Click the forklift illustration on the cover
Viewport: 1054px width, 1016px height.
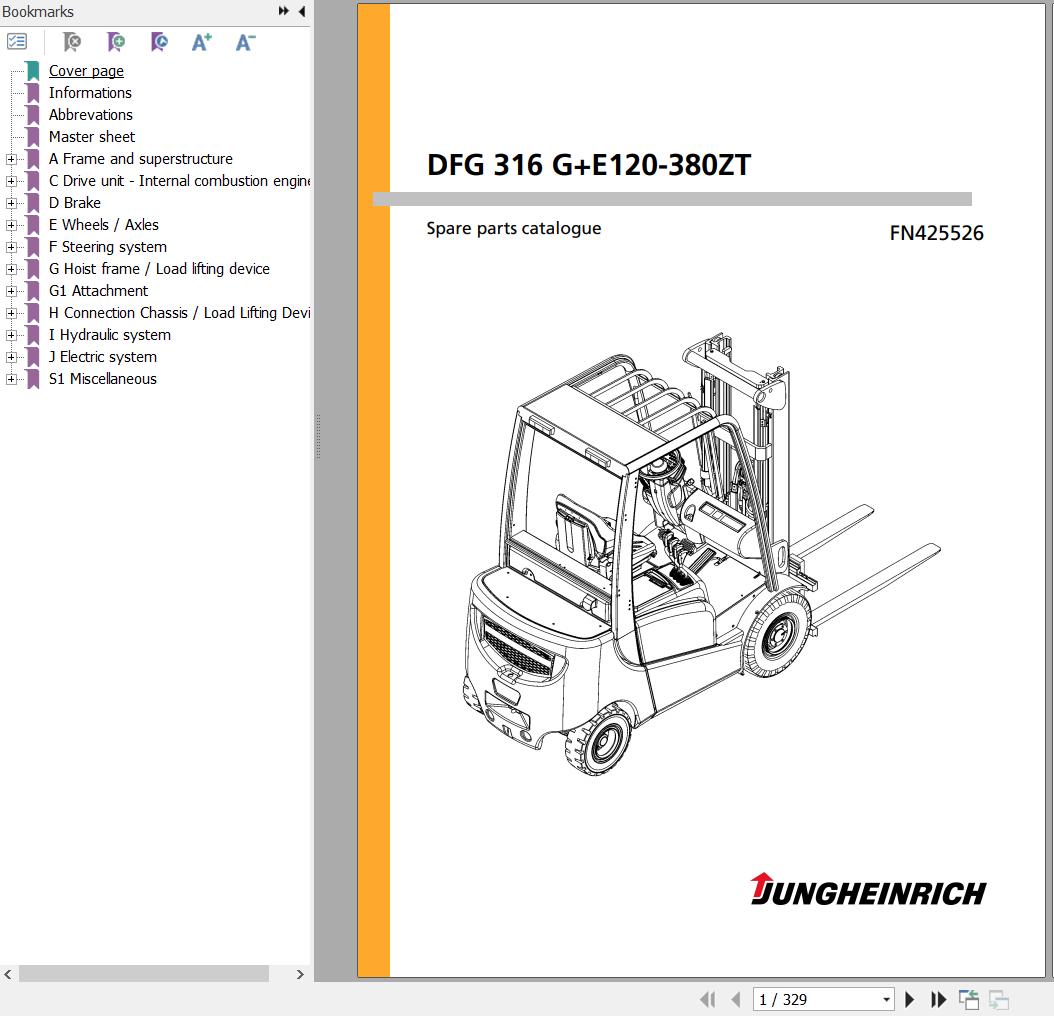[x=701, y=553]
